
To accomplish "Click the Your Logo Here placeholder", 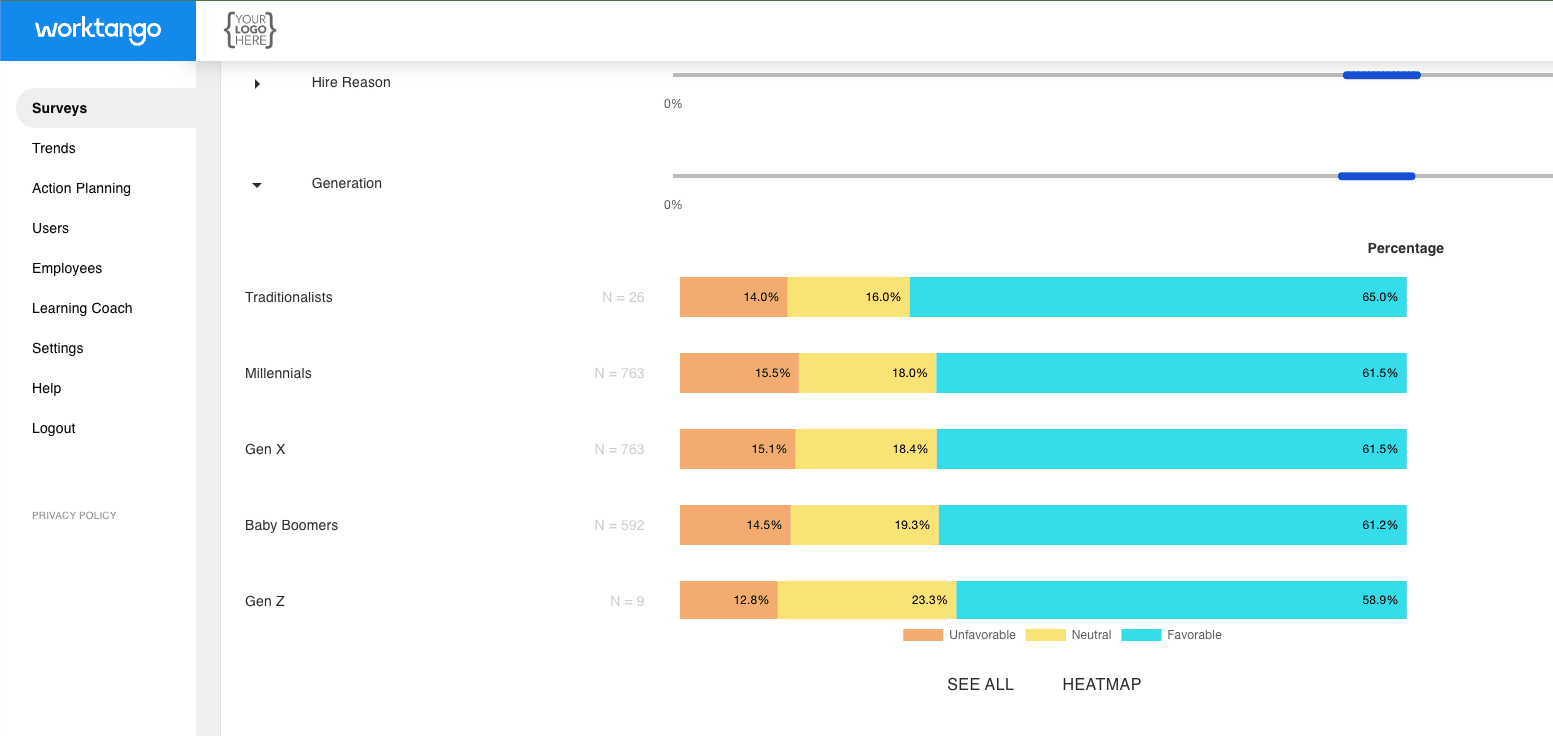I will [249, 30].
